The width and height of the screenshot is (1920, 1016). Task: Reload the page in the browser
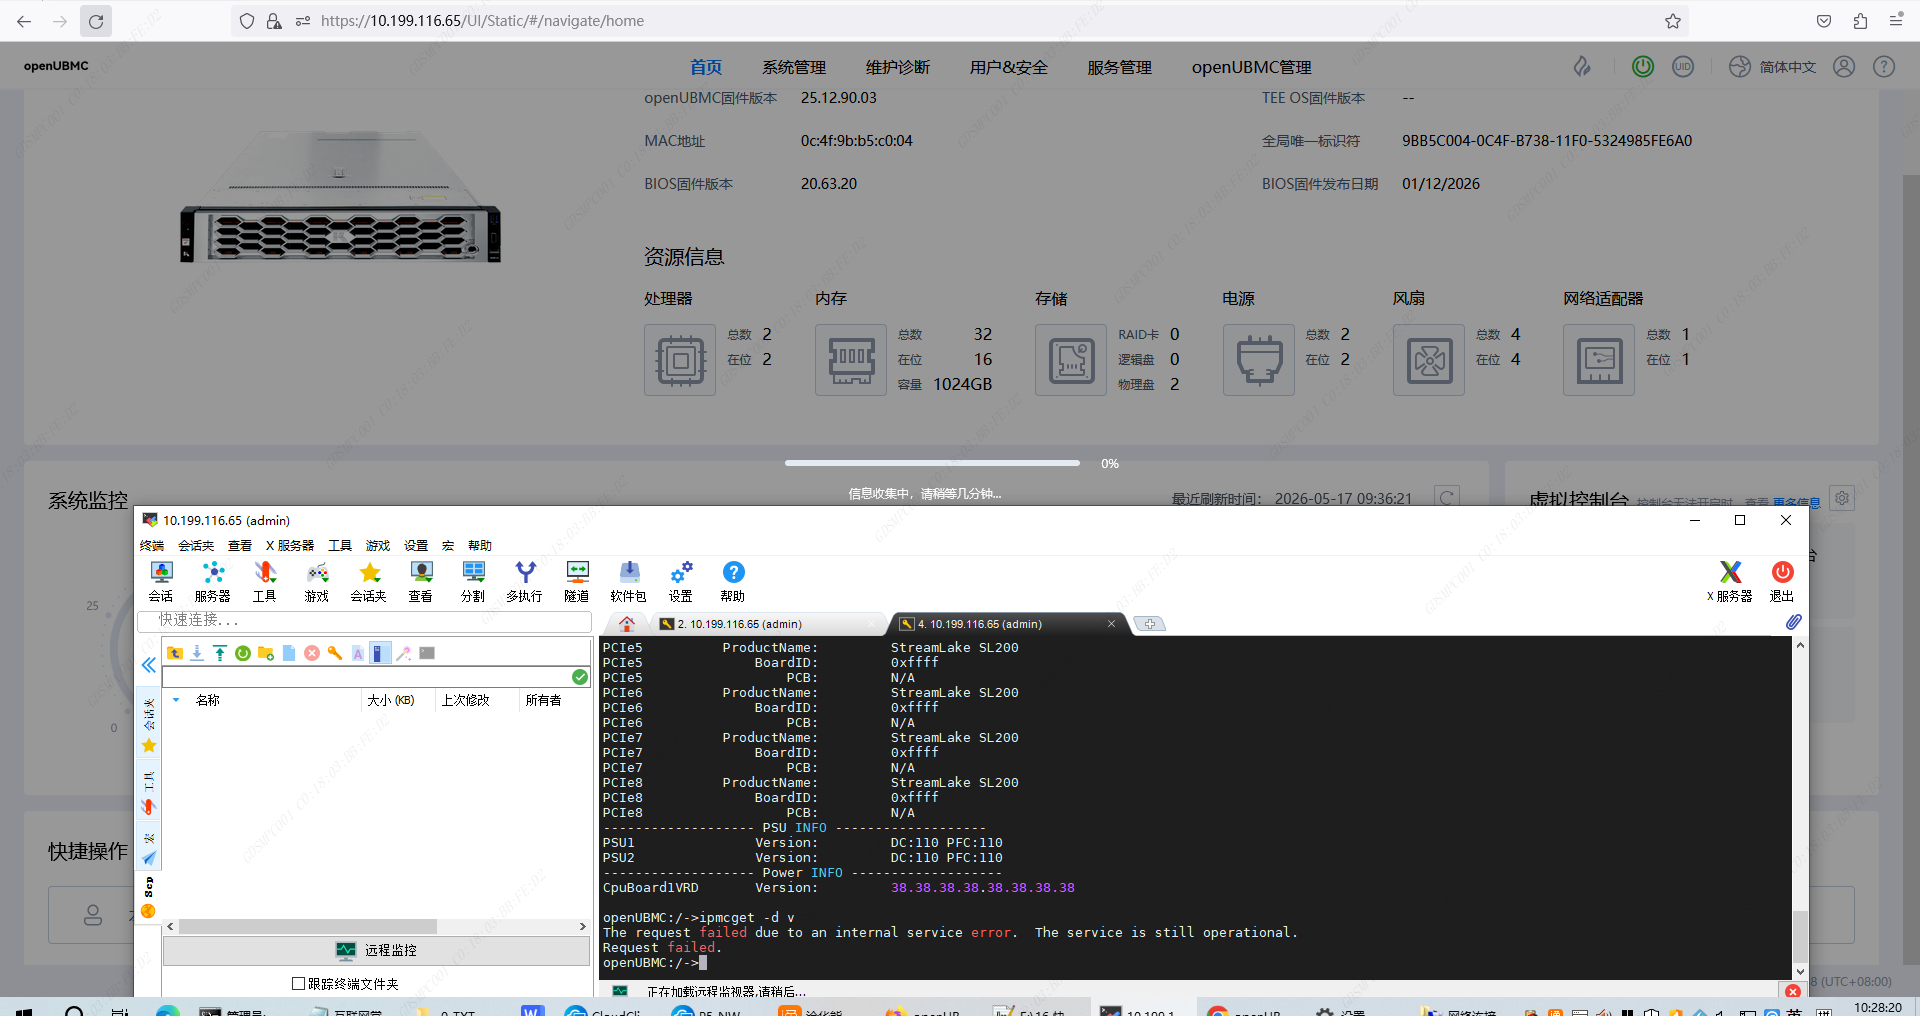[96, 21]
